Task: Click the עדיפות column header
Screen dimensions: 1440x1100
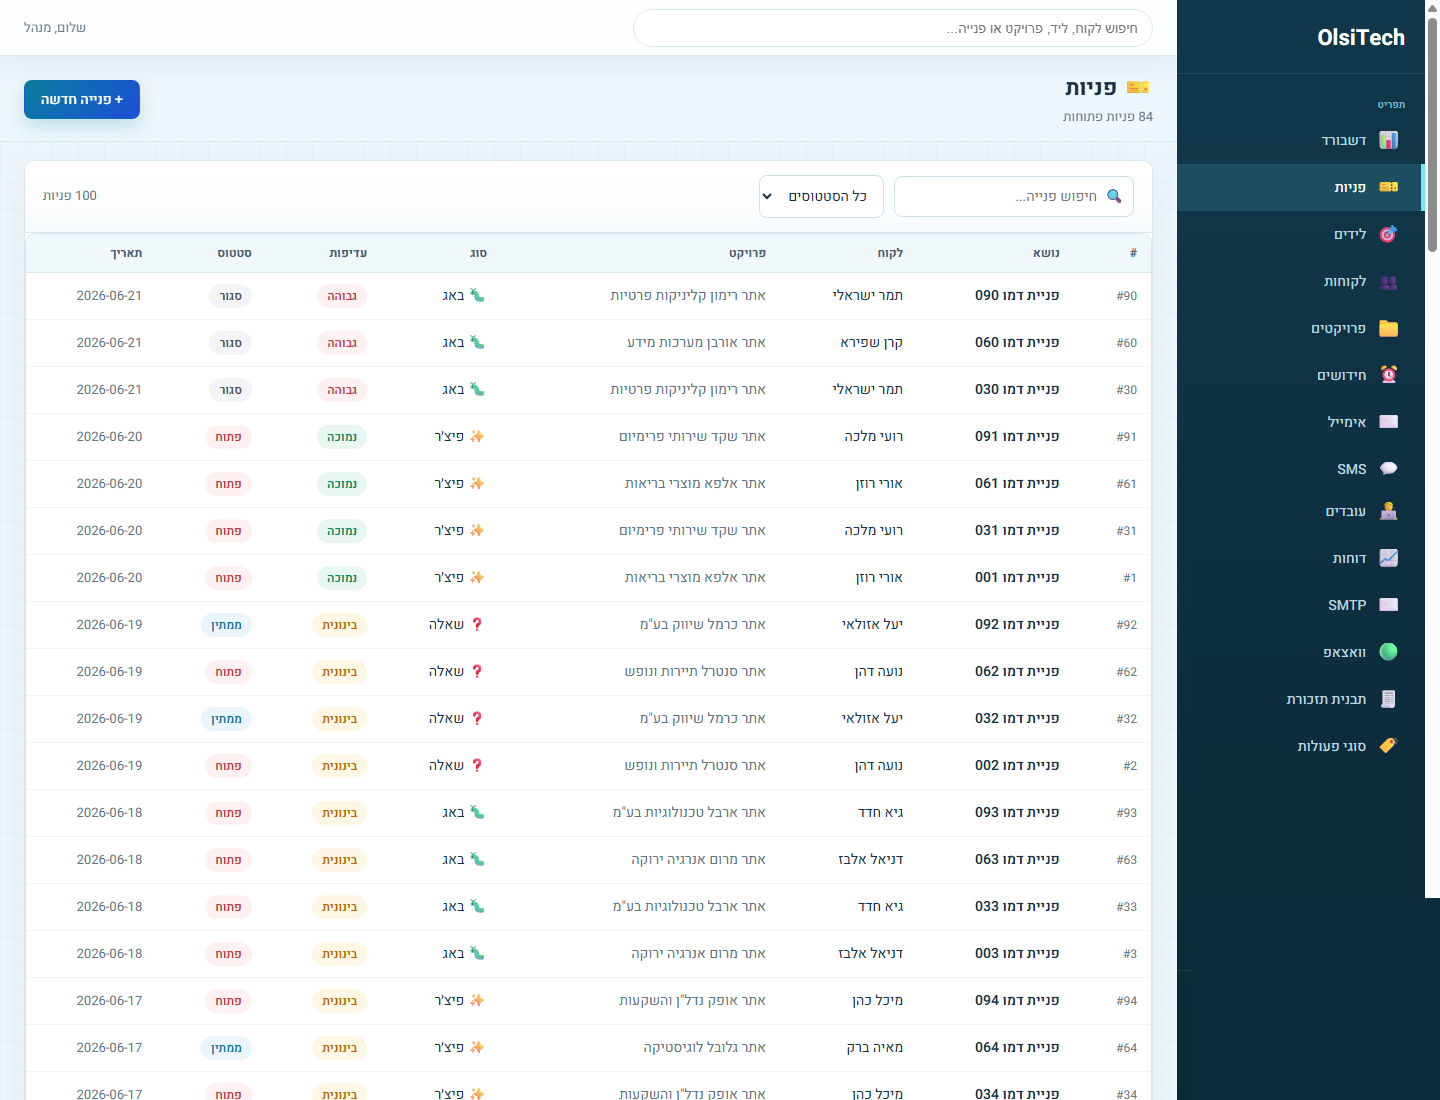Action: [x=348, y=253]
